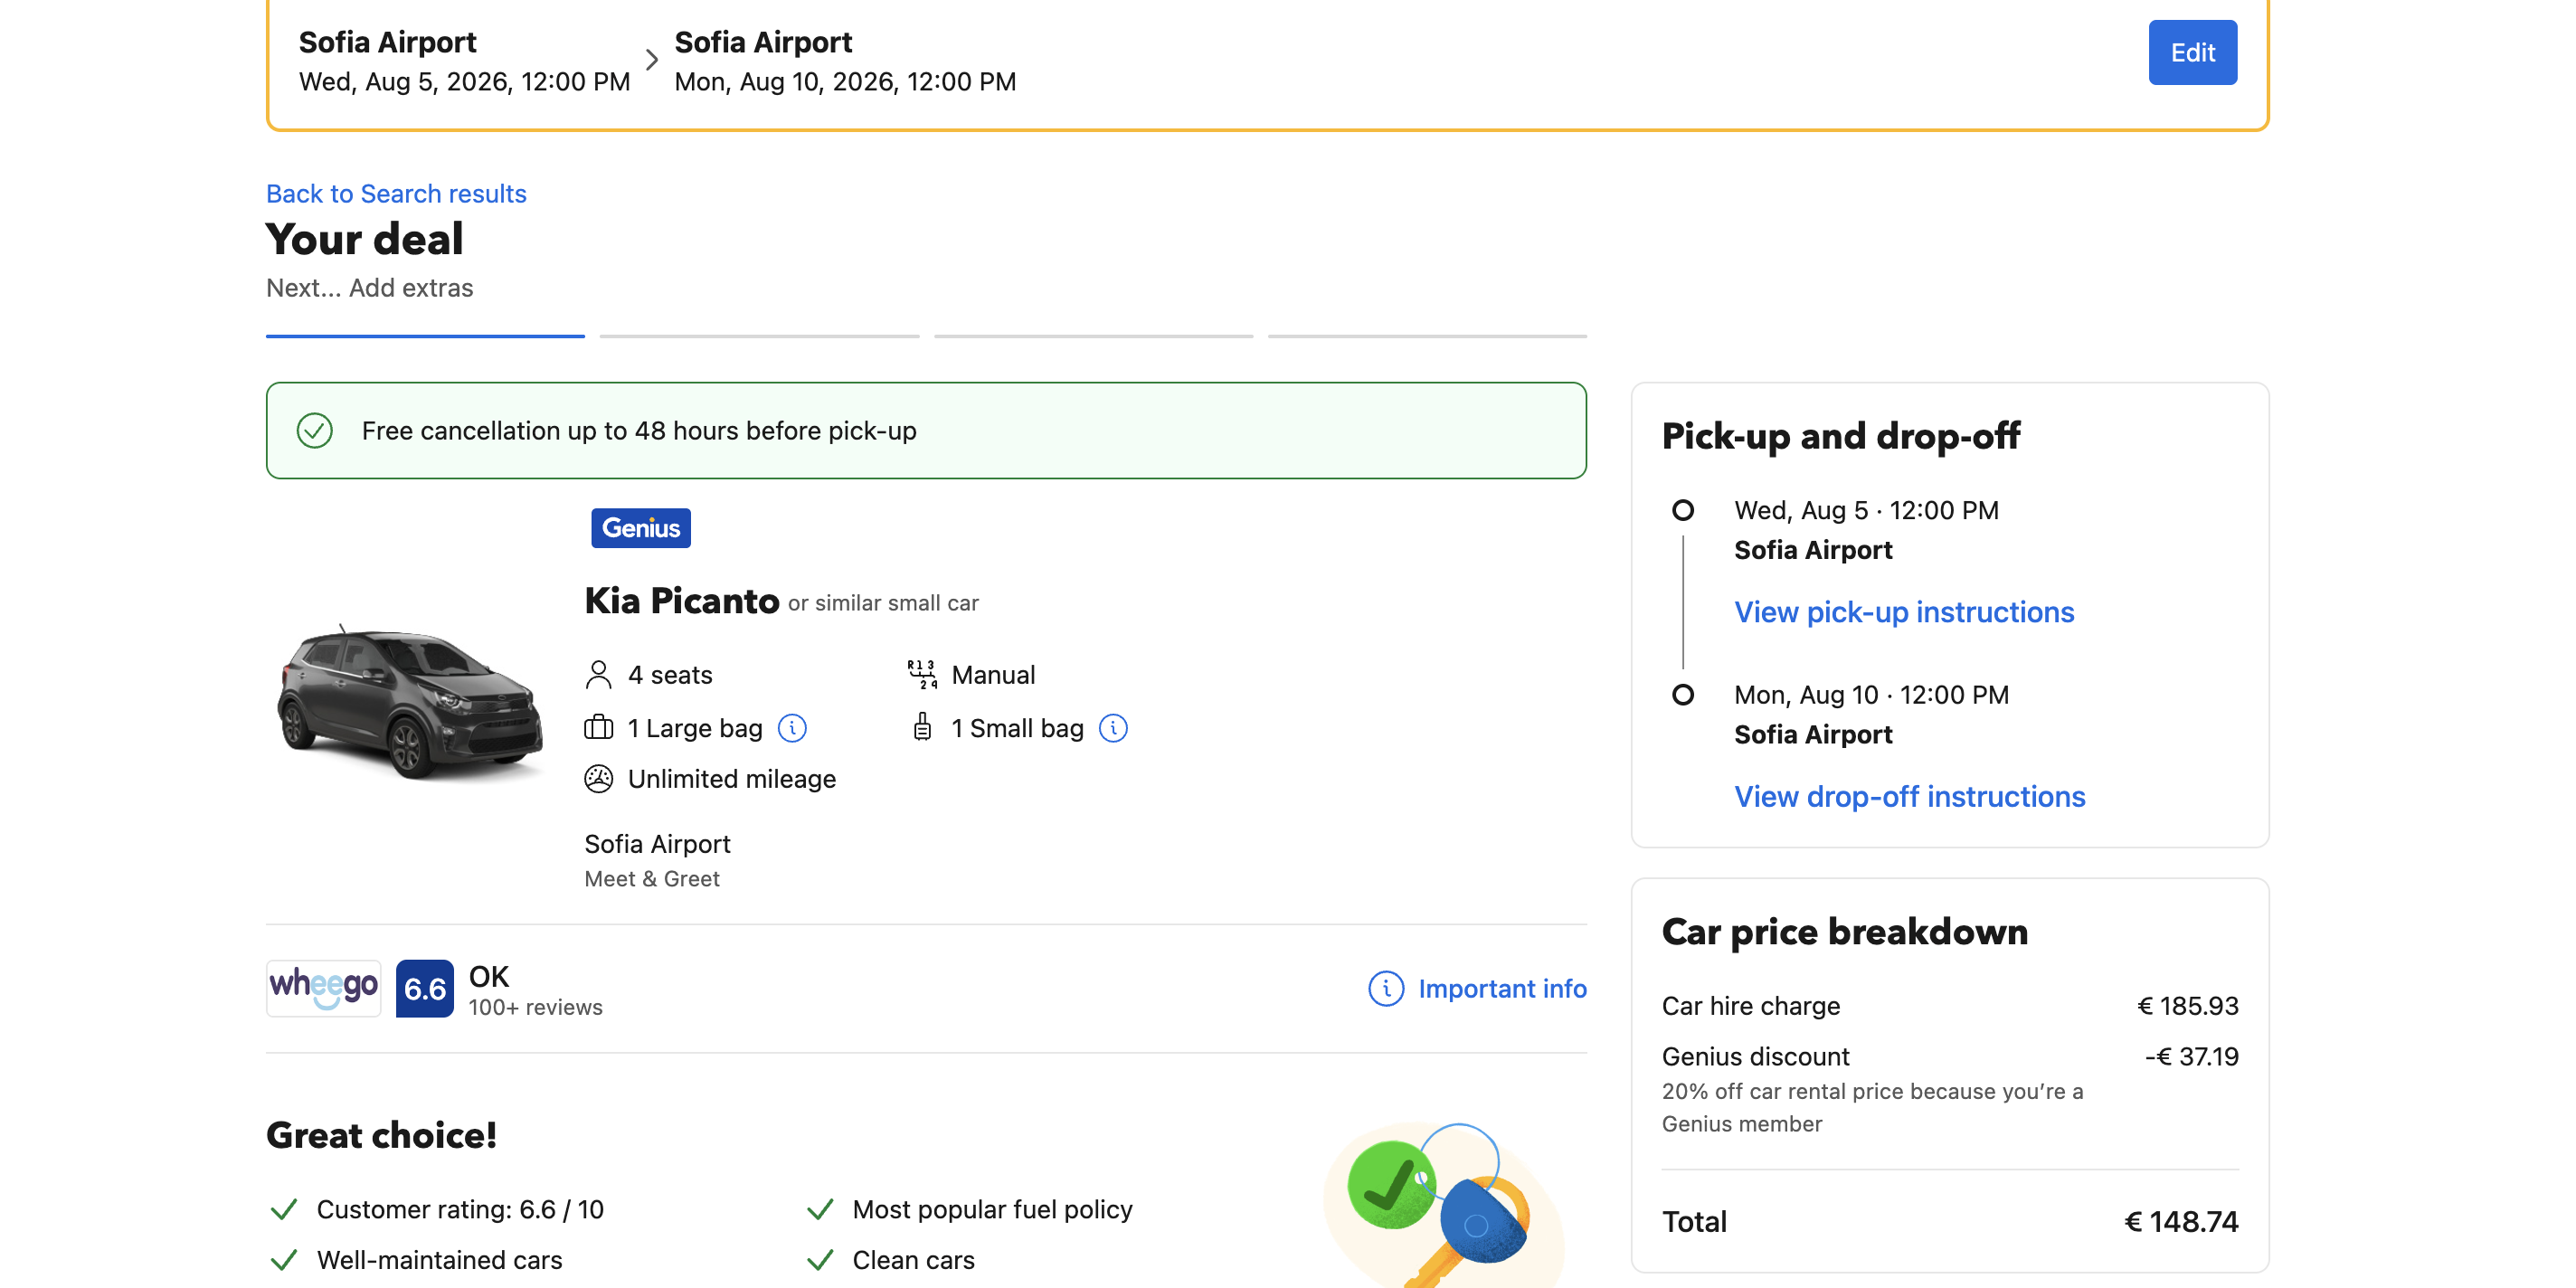Image resolution: width=2576 pixels, height=1288 pixels.
Task: Click '20% off car rental price' Genius note
Action: tap(1872, 1107)
